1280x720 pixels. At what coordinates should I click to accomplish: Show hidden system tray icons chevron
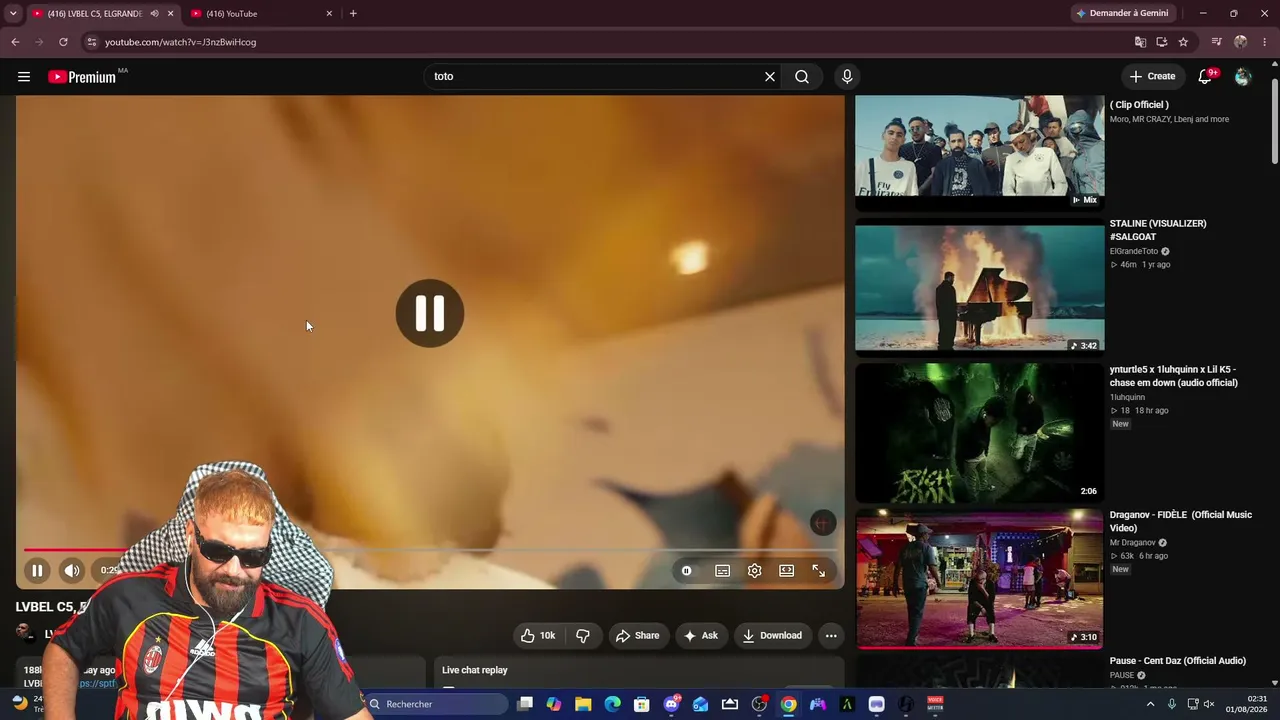(x=1150, y=704)
